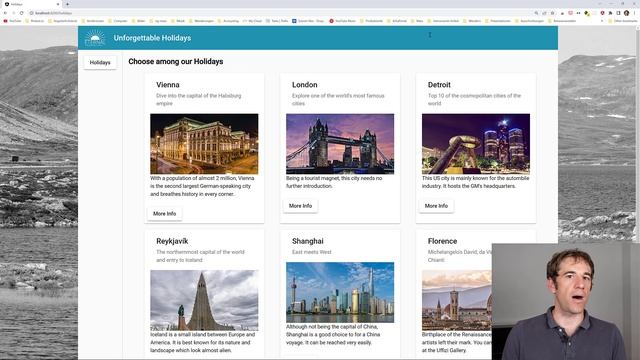Open the Computer bookmarks folder
Viewport: 640px width, 360px height.
click(118, 21)
